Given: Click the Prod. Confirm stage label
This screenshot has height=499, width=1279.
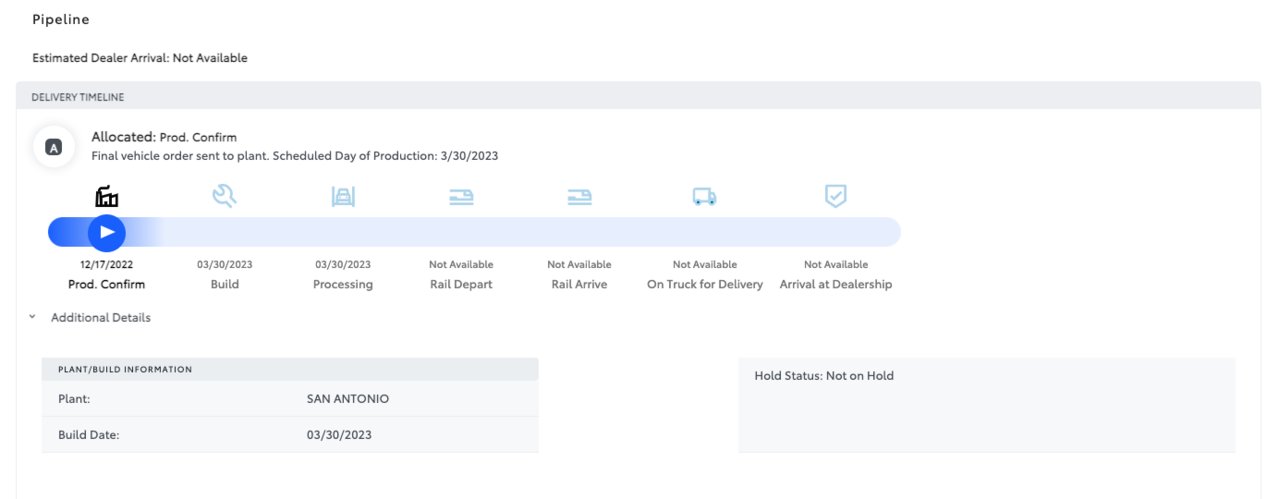Looking at the screenshot, I should click(106, 284).
